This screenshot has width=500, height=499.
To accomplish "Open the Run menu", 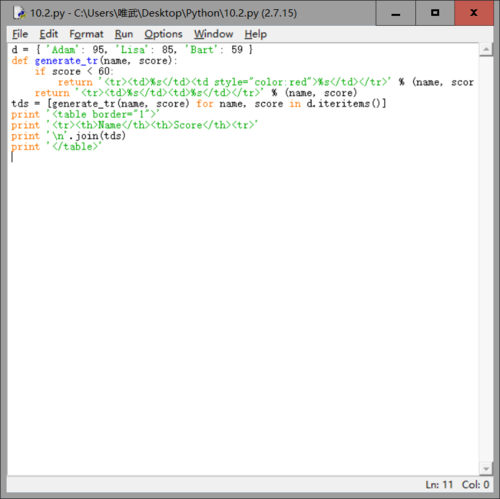I will point(124,34).
